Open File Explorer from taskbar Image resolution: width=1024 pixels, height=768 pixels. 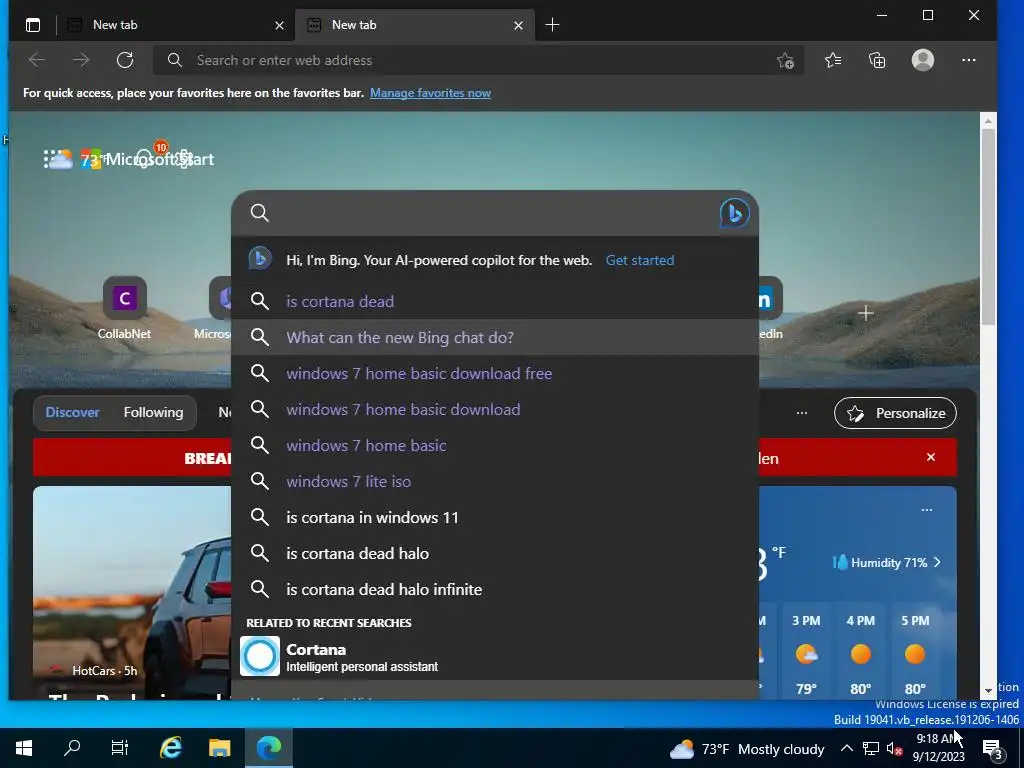click(219, 748)
